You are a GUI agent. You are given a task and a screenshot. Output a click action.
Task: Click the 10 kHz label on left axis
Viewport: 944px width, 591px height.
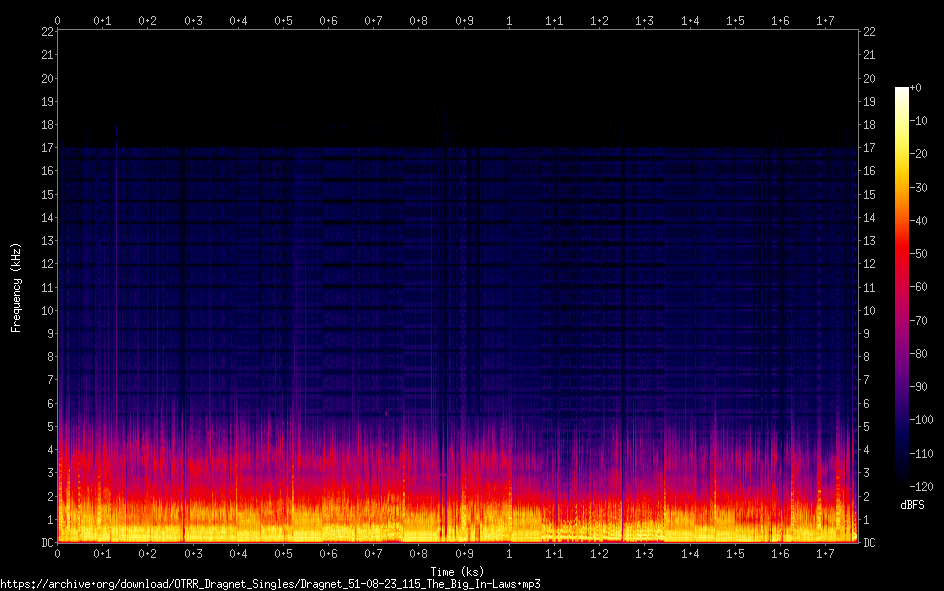pyautogui.click(x=46, y=311)
